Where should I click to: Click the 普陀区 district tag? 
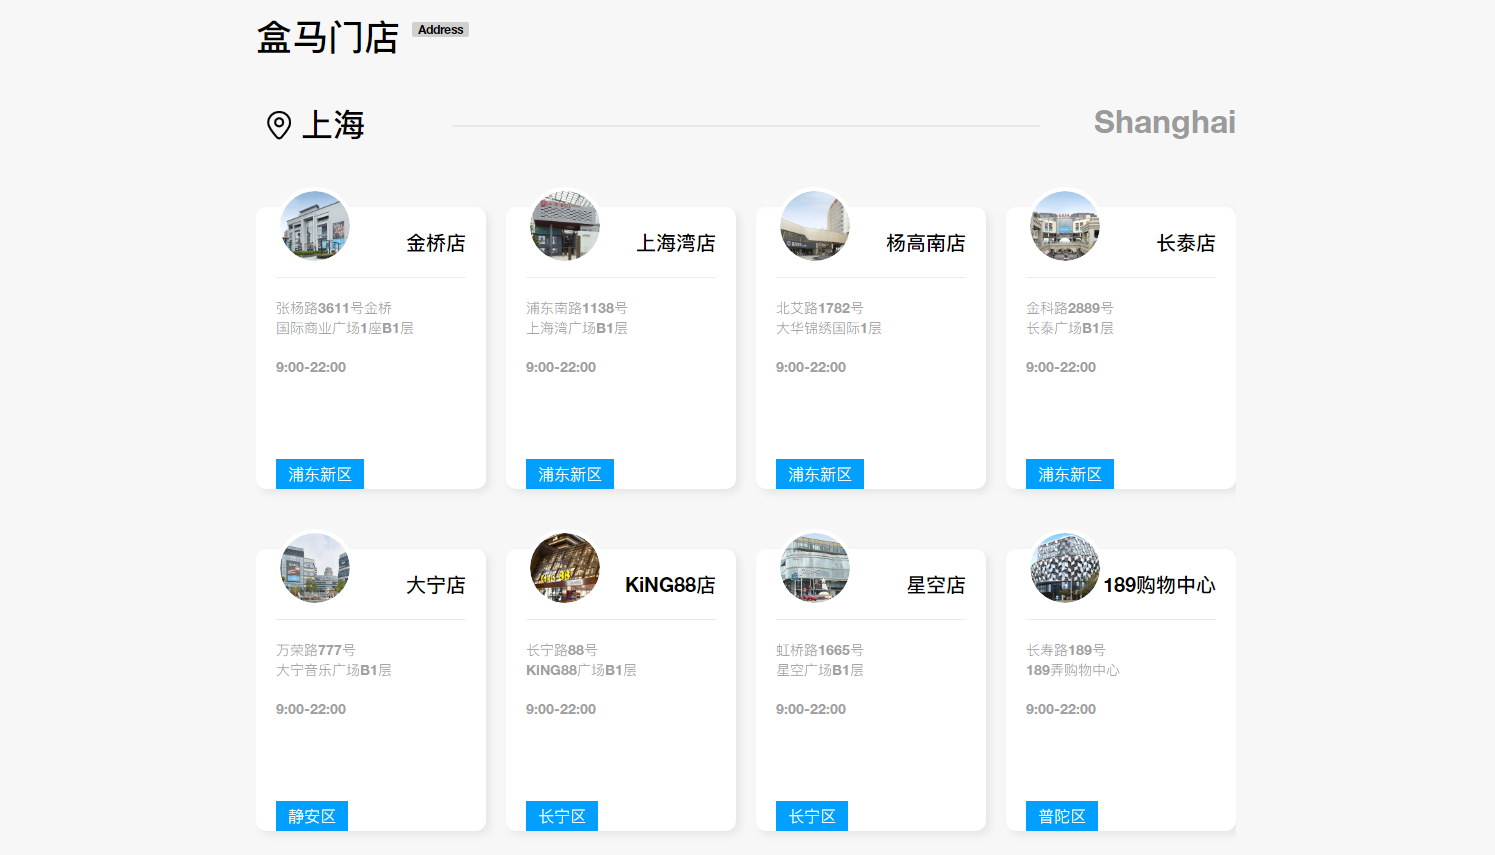(x=1062, y=816)
